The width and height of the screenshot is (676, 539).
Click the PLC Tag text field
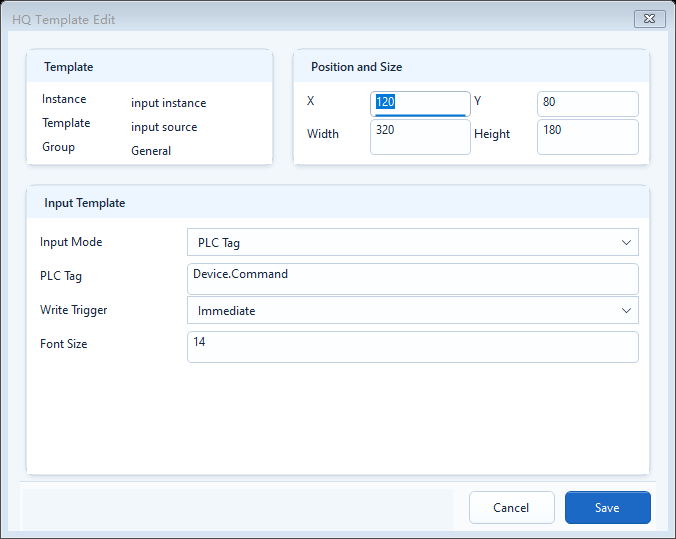pyautogui.click(x=413, y=279)
